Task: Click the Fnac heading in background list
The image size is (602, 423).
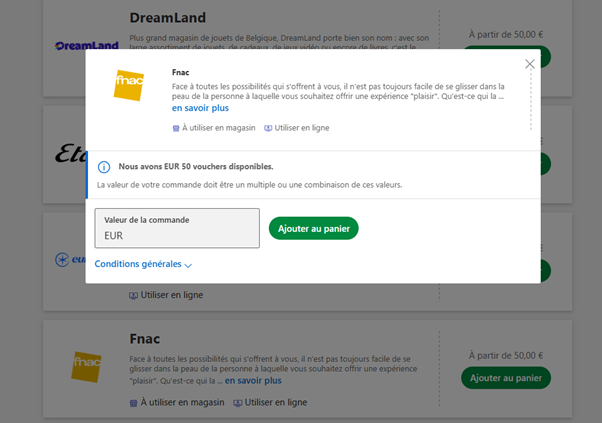Action: tap(145, 339)
